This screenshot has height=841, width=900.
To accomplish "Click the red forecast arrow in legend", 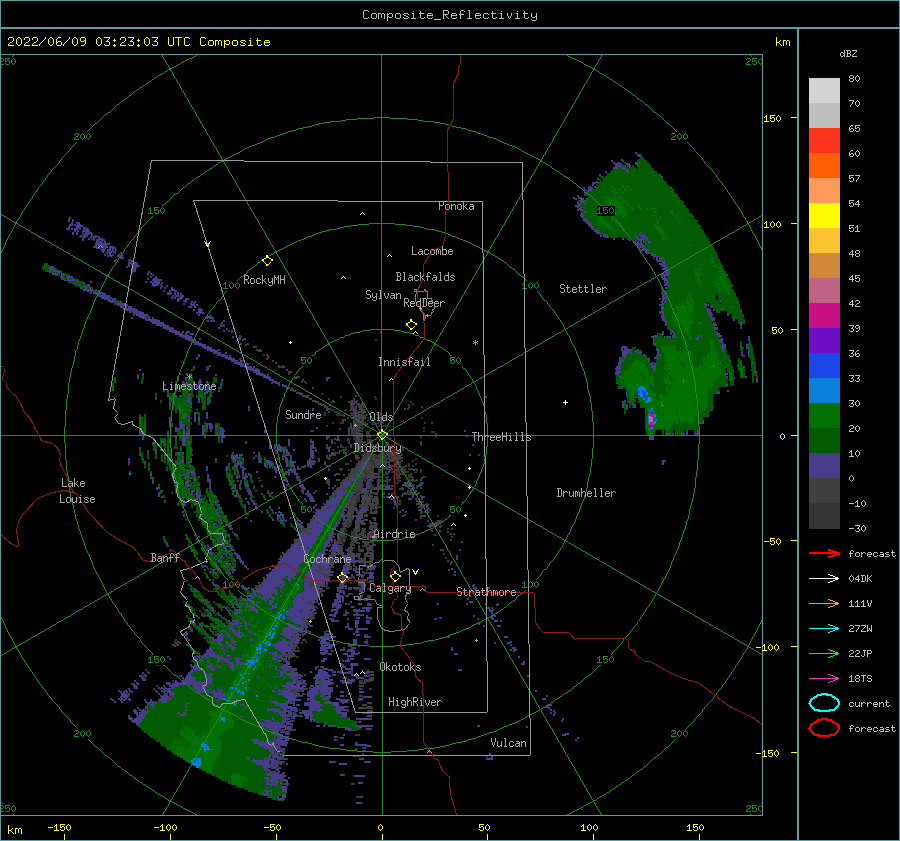I will pyautogui.click(x=824, y=553).
